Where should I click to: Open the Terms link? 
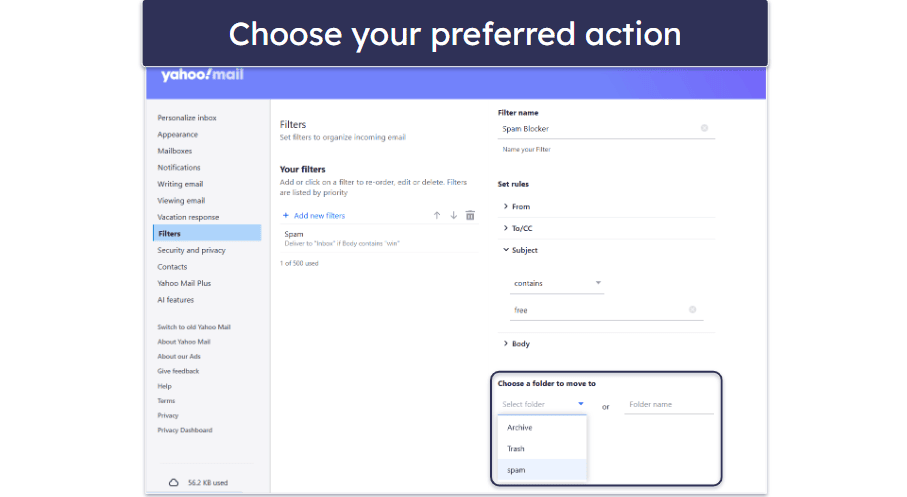coord(166,401)
